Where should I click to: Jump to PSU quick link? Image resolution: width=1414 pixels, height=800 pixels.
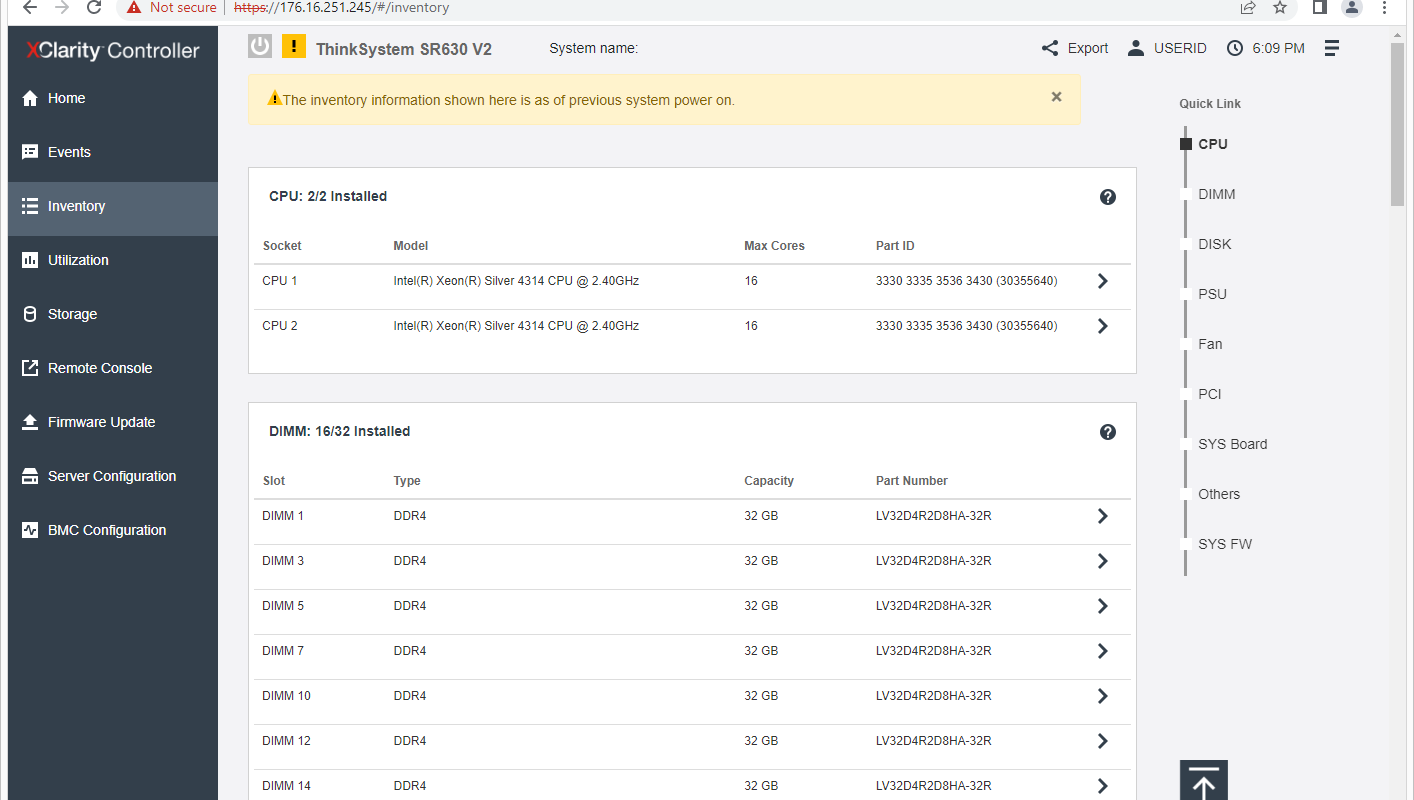[x=1212, y=294]
